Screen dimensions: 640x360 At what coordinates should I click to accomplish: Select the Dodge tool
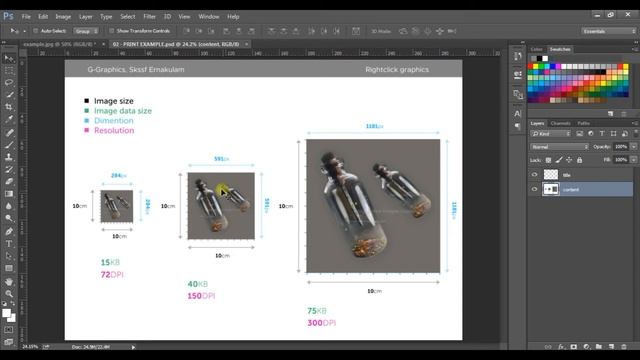[x=9, y=218]
